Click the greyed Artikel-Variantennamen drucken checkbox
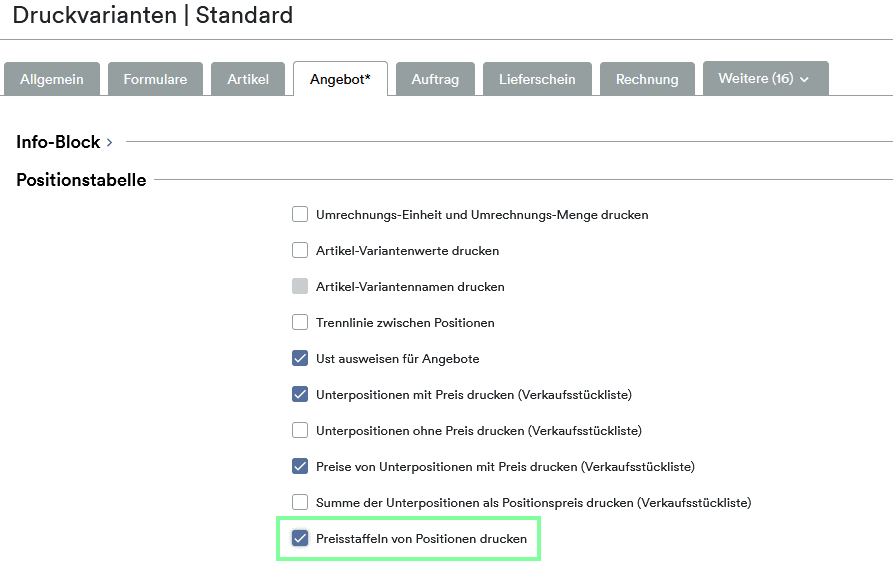The image size is (893, 565). point(300,286)
